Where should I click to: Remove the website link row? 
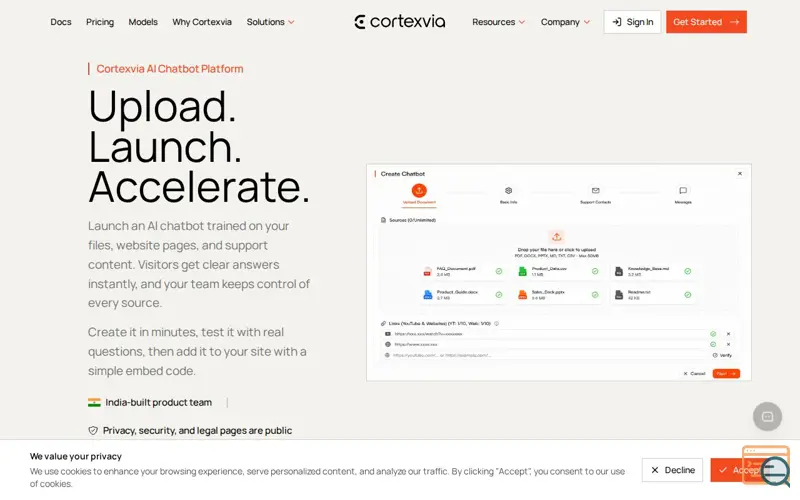[x=729, y=344]
